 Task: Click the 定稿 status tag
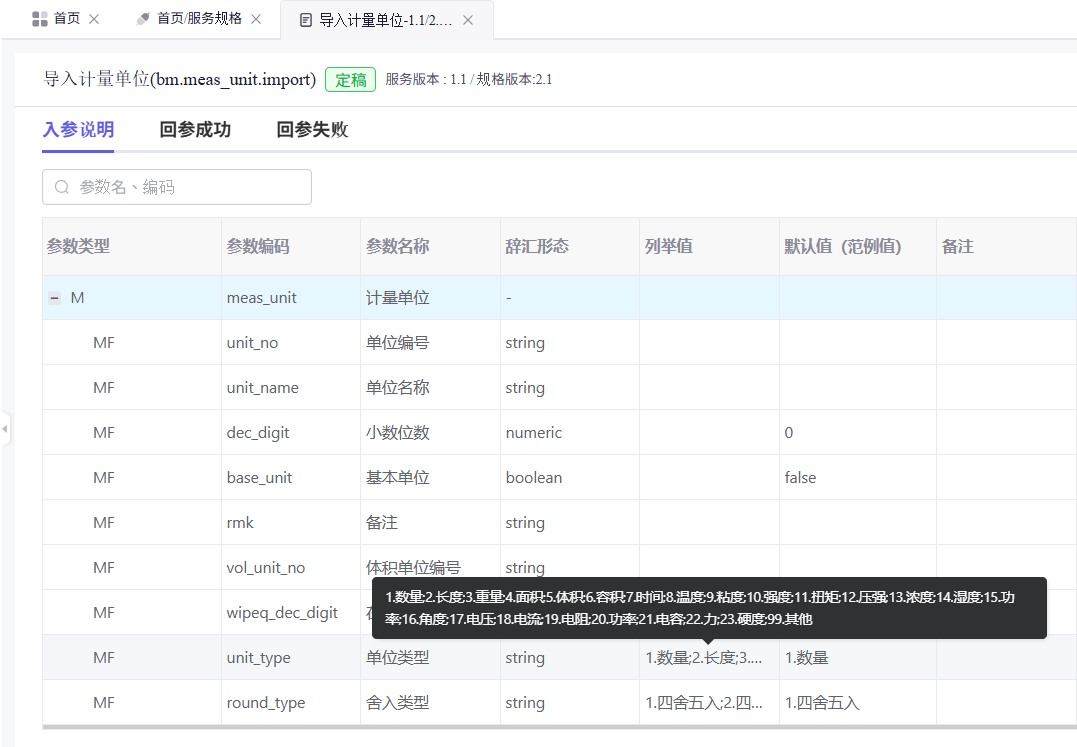pyautogui.click(x=350, y=80)
